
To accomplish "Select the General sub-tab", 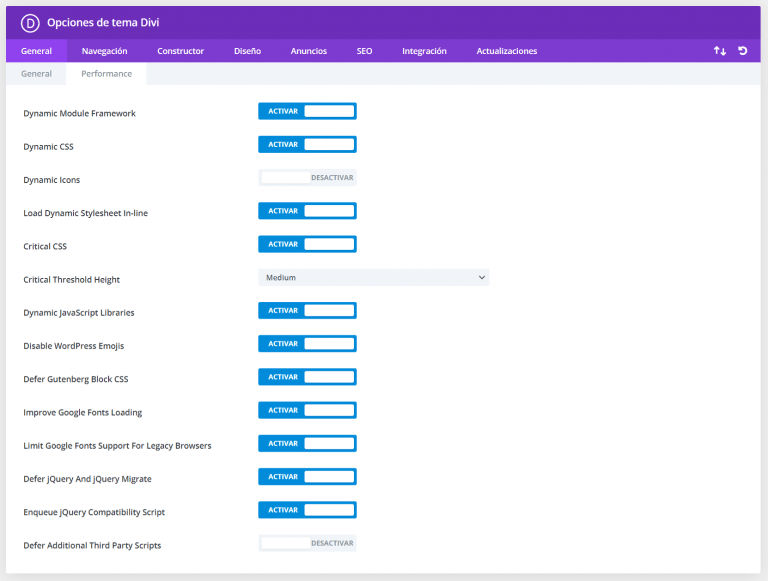I will click(x=36, y=74).
